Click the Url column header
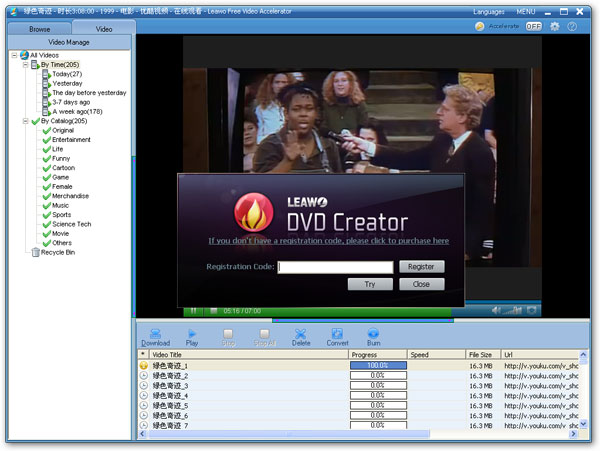The width and height of the screenshot is (600, 451). [541, 355]
